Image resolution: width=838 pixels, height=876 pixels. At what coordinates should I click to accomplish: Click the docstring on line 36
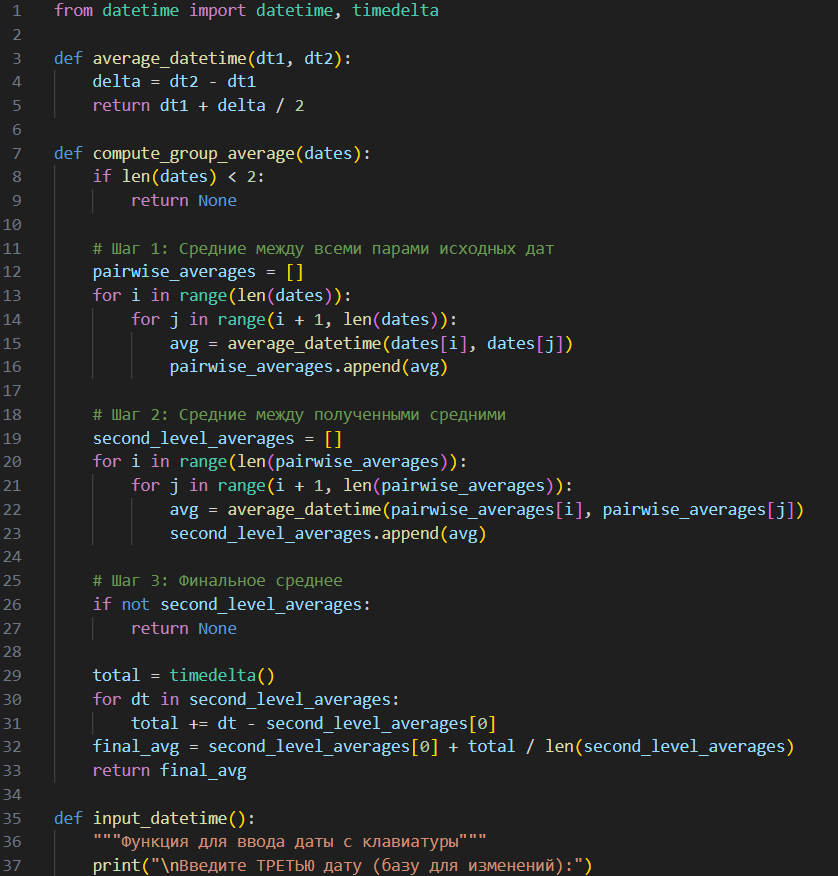(289, 842)
